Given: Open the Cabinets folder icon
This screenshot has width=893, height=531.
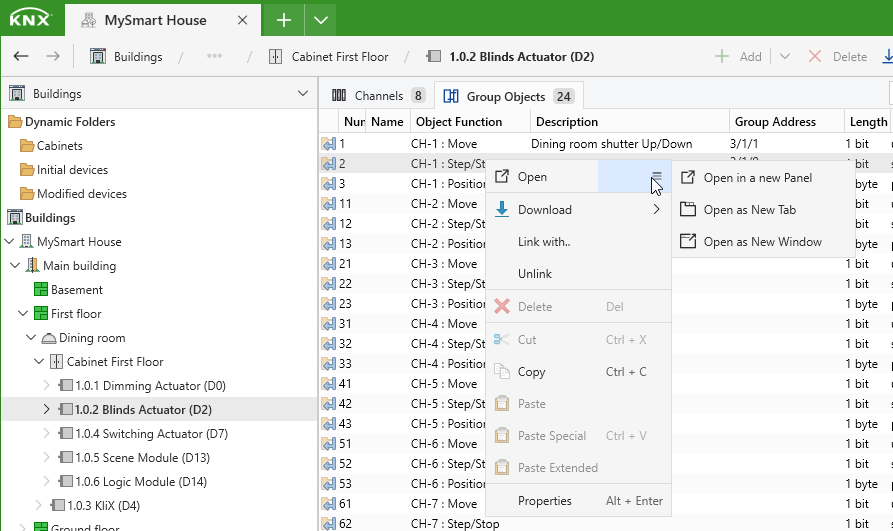Looking at the screenshot, I should click(x=27, y=146).
